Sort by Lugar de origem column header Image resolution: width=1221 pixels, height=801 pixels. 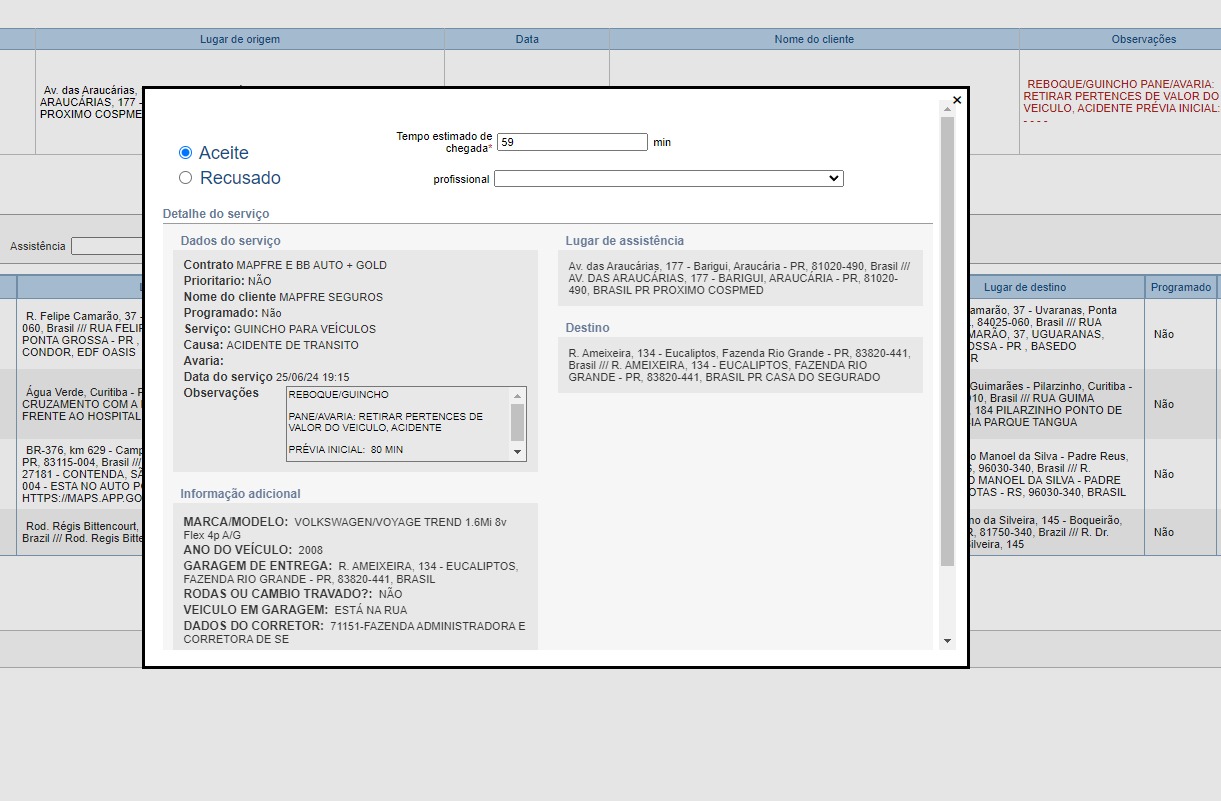(x=240, y=39)
